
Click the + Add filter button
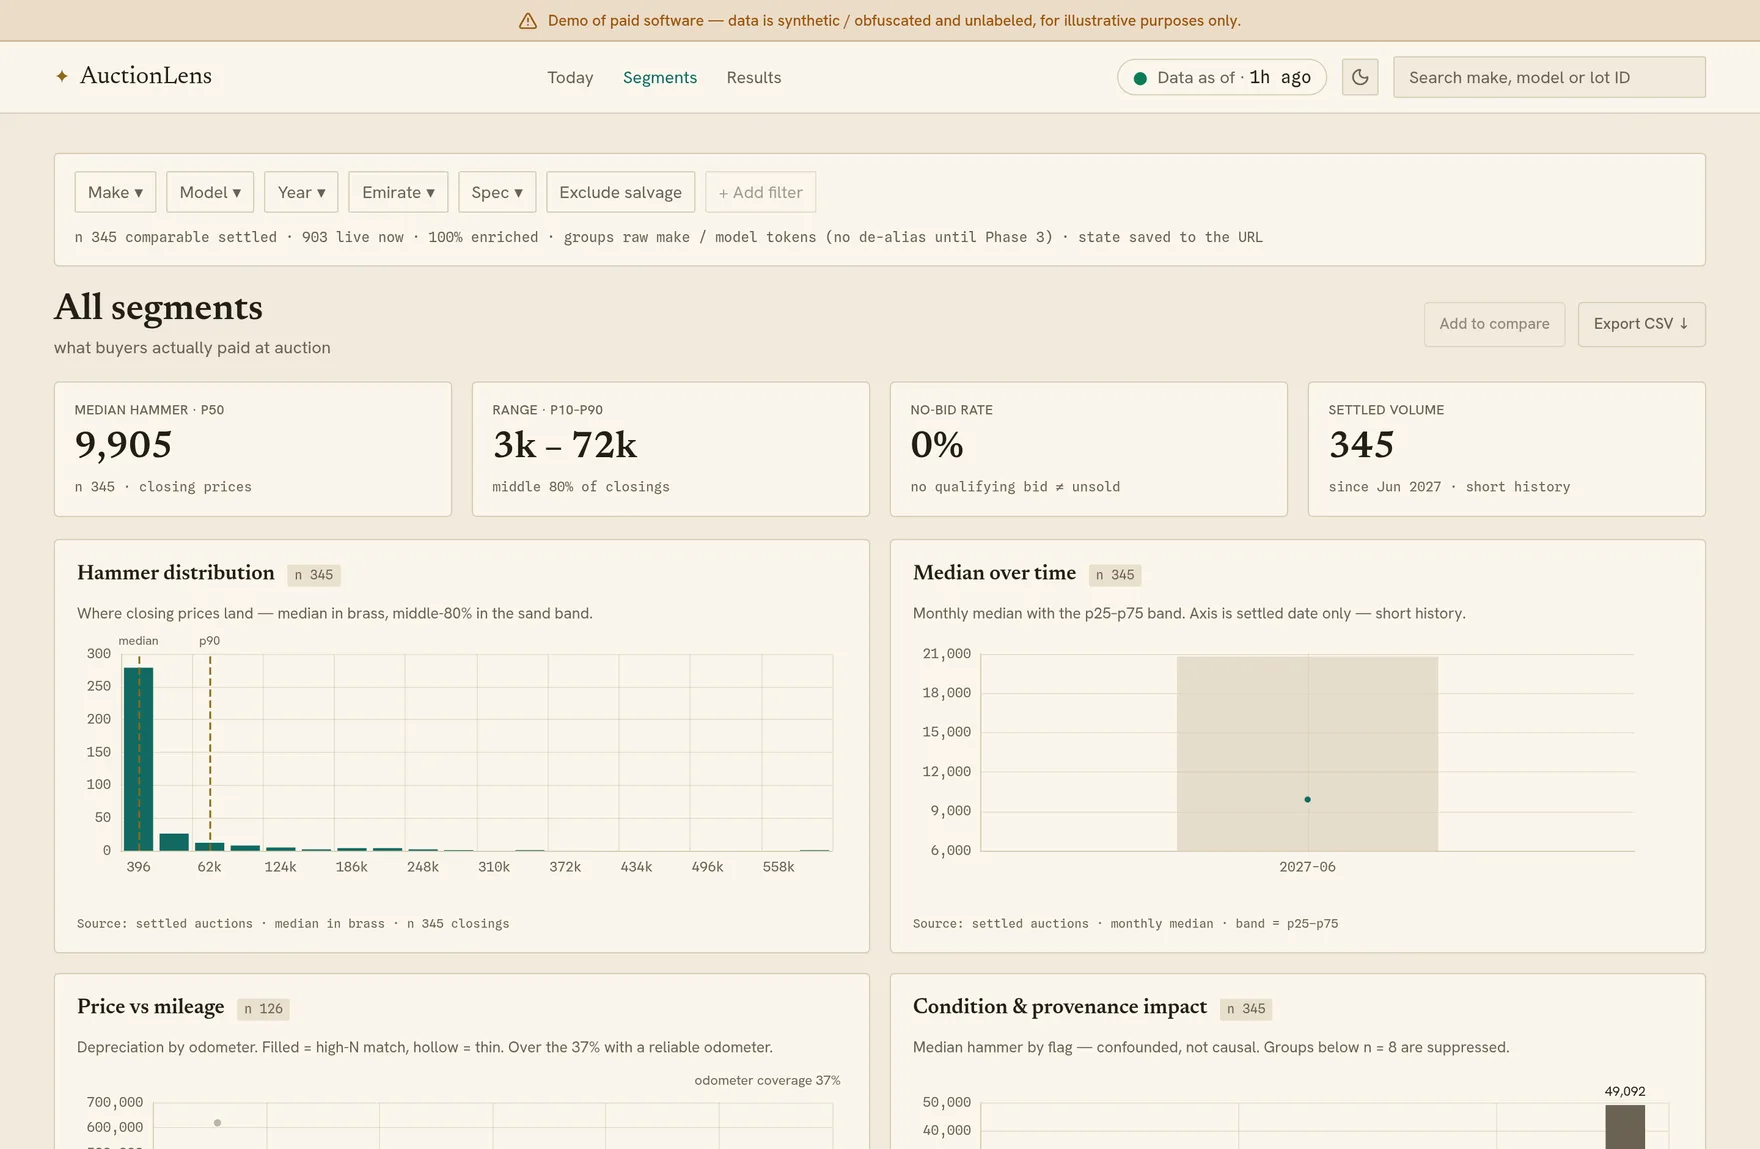[760, 192]
